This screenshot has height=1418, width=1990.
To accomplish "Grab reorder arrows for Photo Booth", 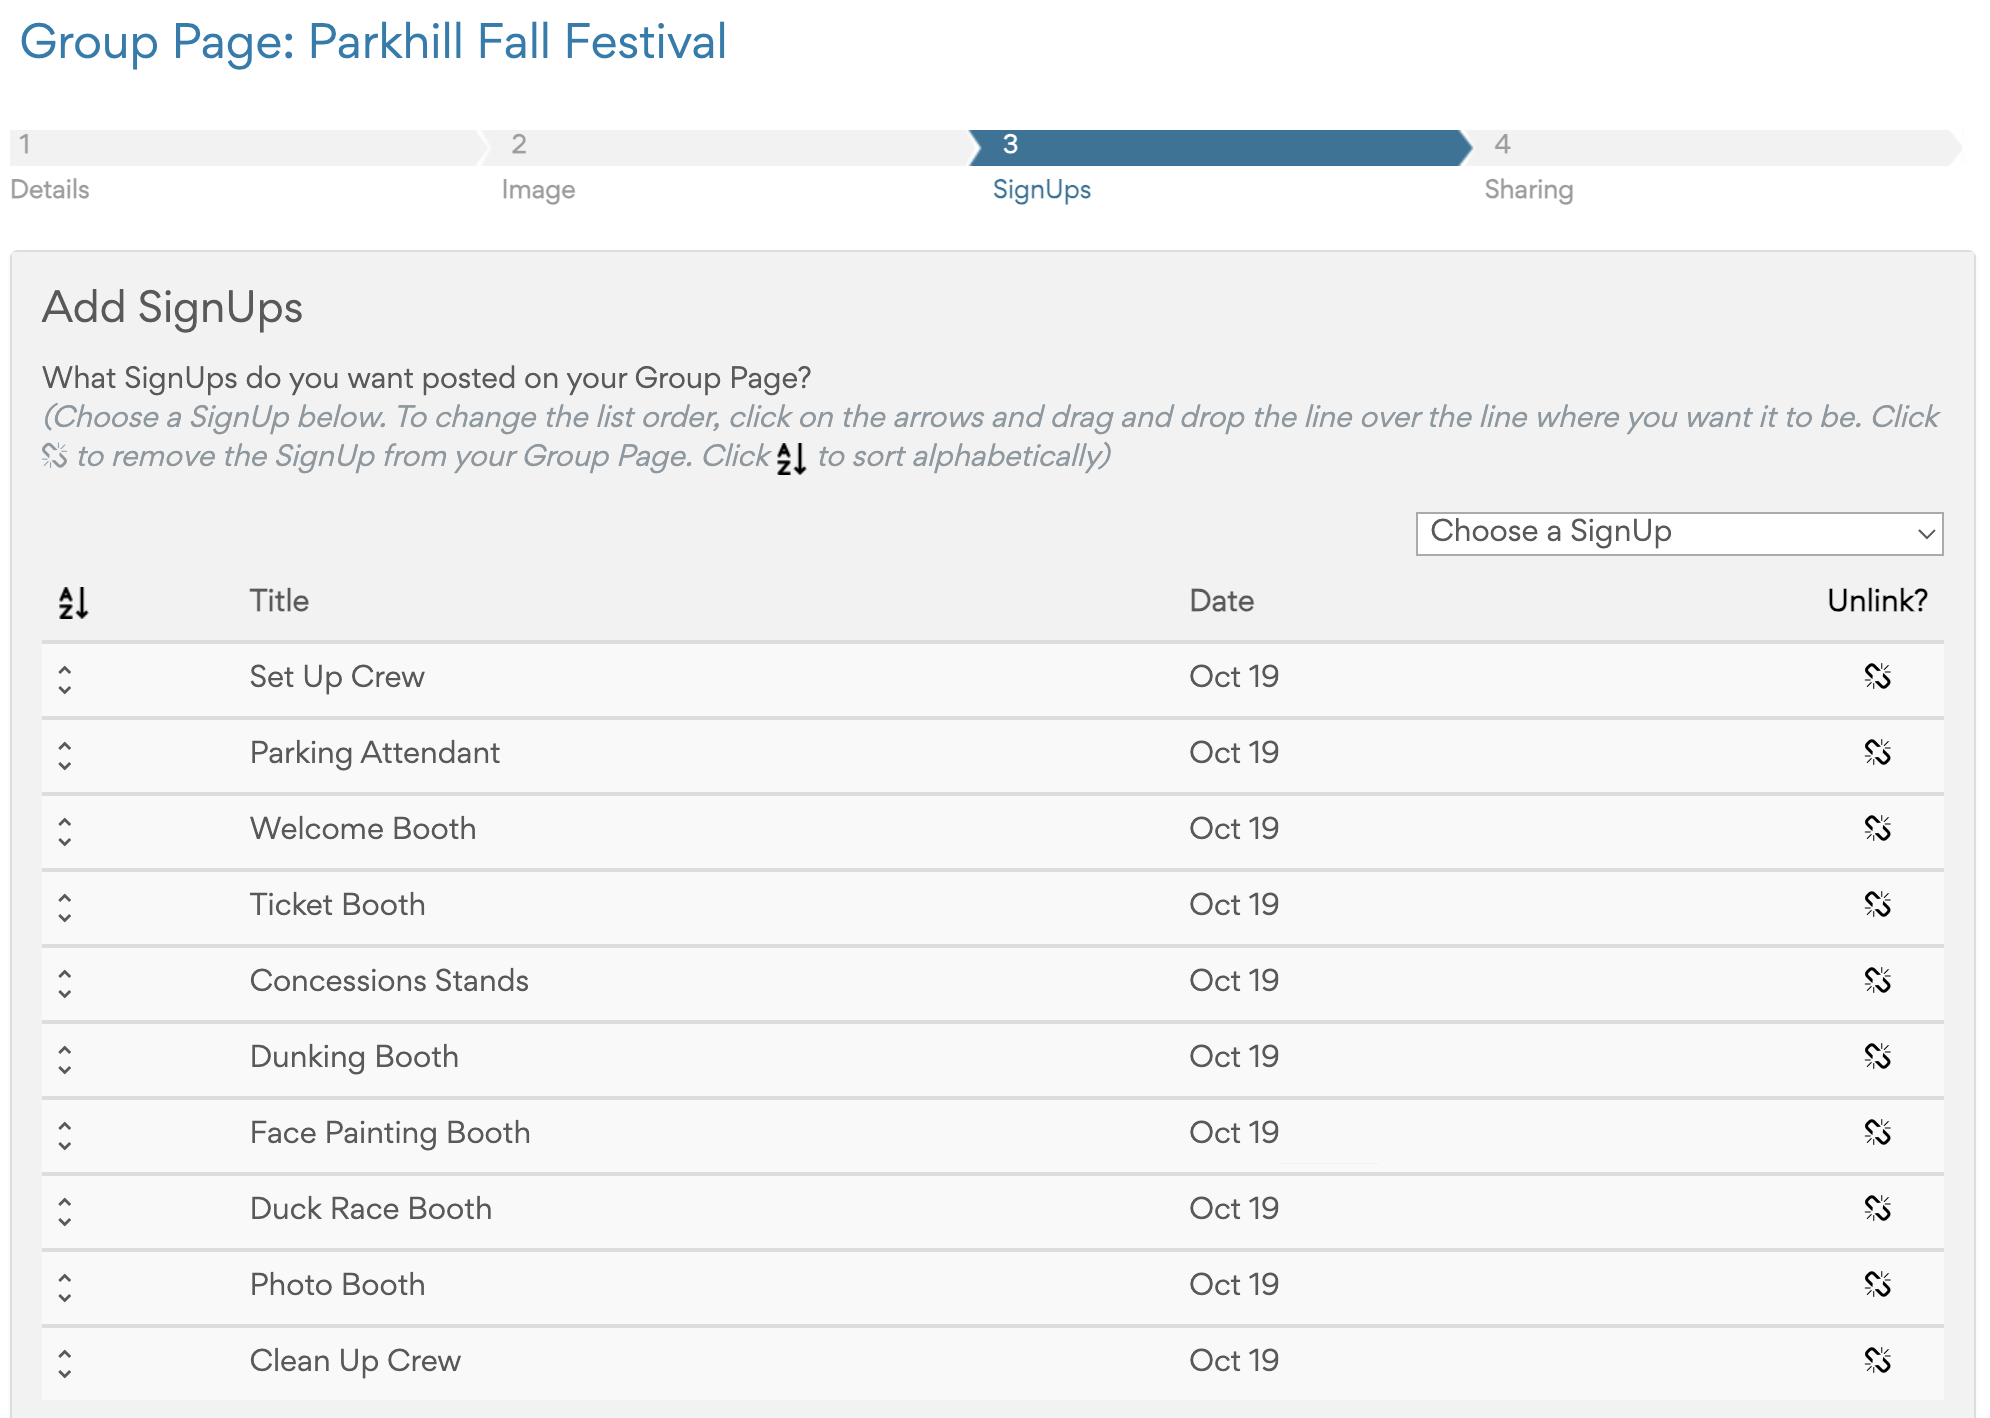I will tap(65, 1288).
